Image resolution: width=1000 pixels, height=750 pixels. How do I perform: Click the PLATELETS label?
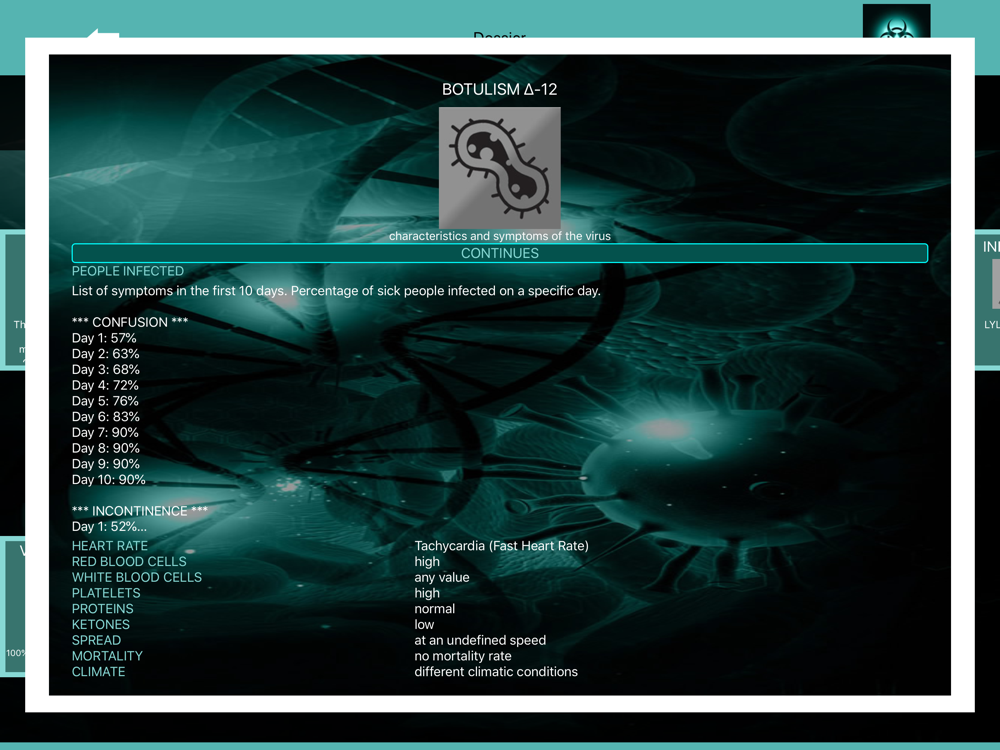(x=106, y=593)
